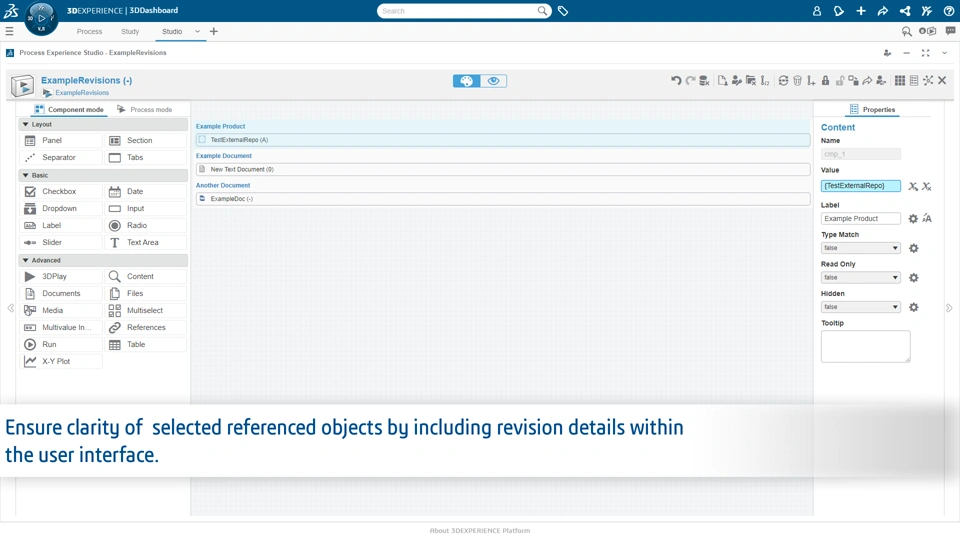This screenshot has height=540, width=960.
Task: Click the circular refresh arrows icon
Action: tap(783, 80)
